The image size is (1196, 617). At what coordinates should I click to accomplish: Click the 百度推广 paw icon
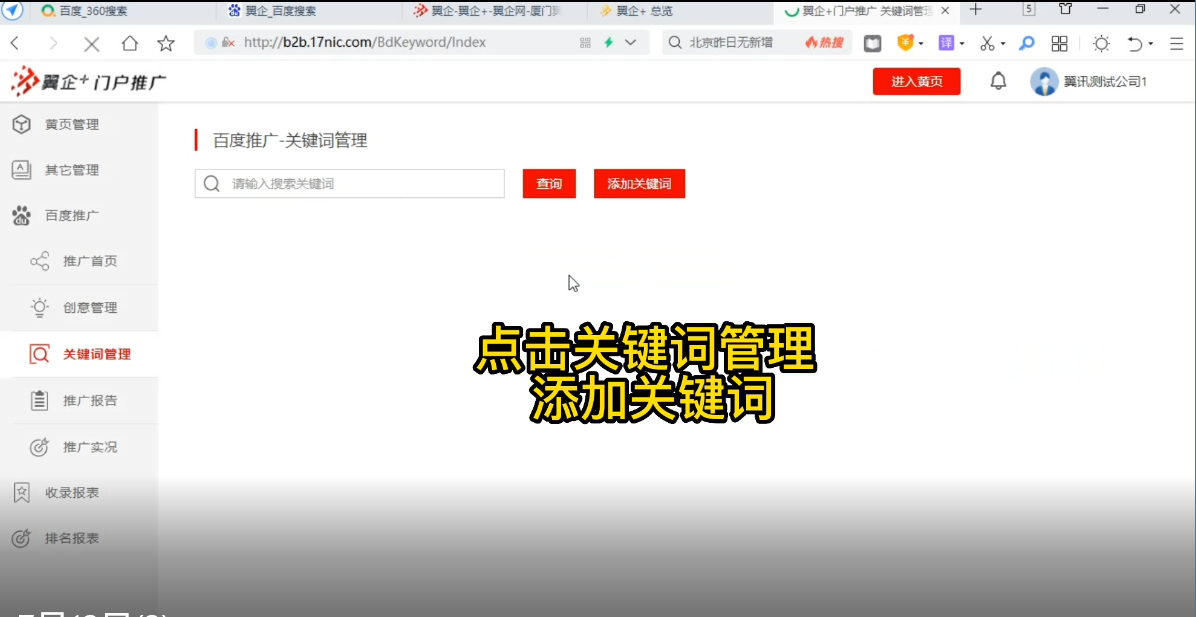[x=21, y=216]
